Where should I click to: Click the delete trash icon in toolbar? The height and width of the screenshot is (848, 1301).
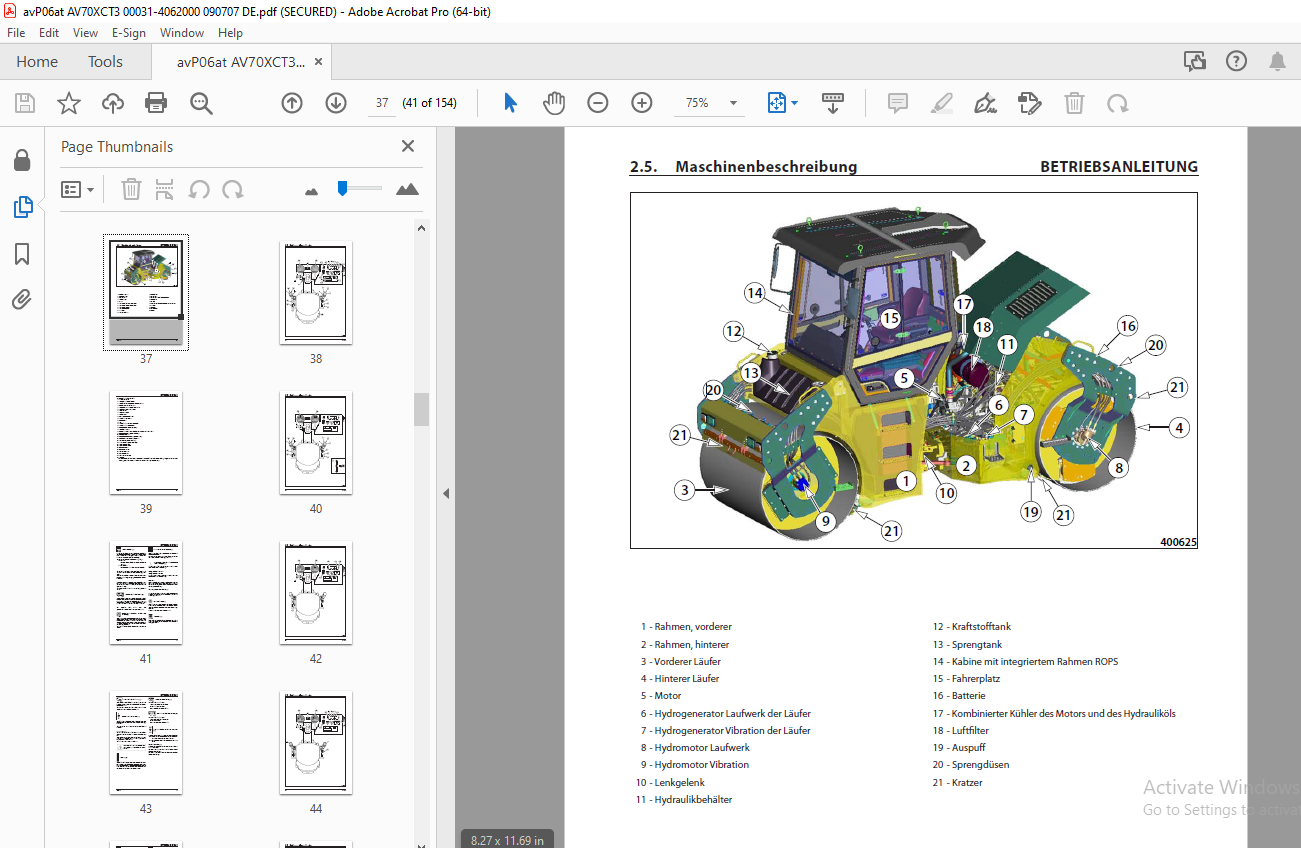pos(1074,103)
